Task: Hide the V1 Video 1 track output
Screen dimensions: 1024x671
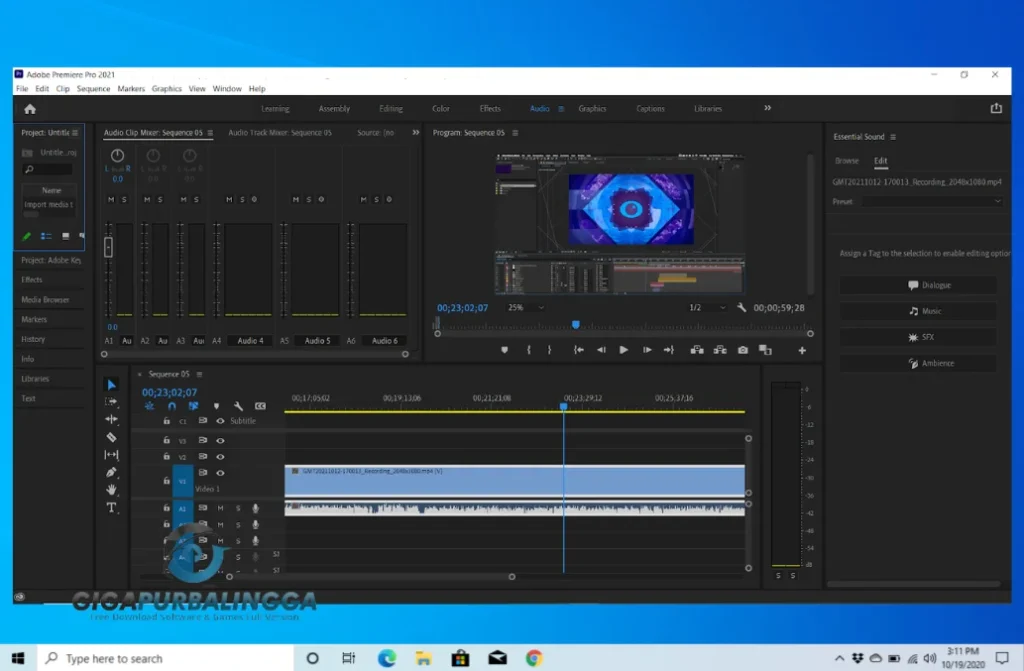Action: tap(219, 474)
